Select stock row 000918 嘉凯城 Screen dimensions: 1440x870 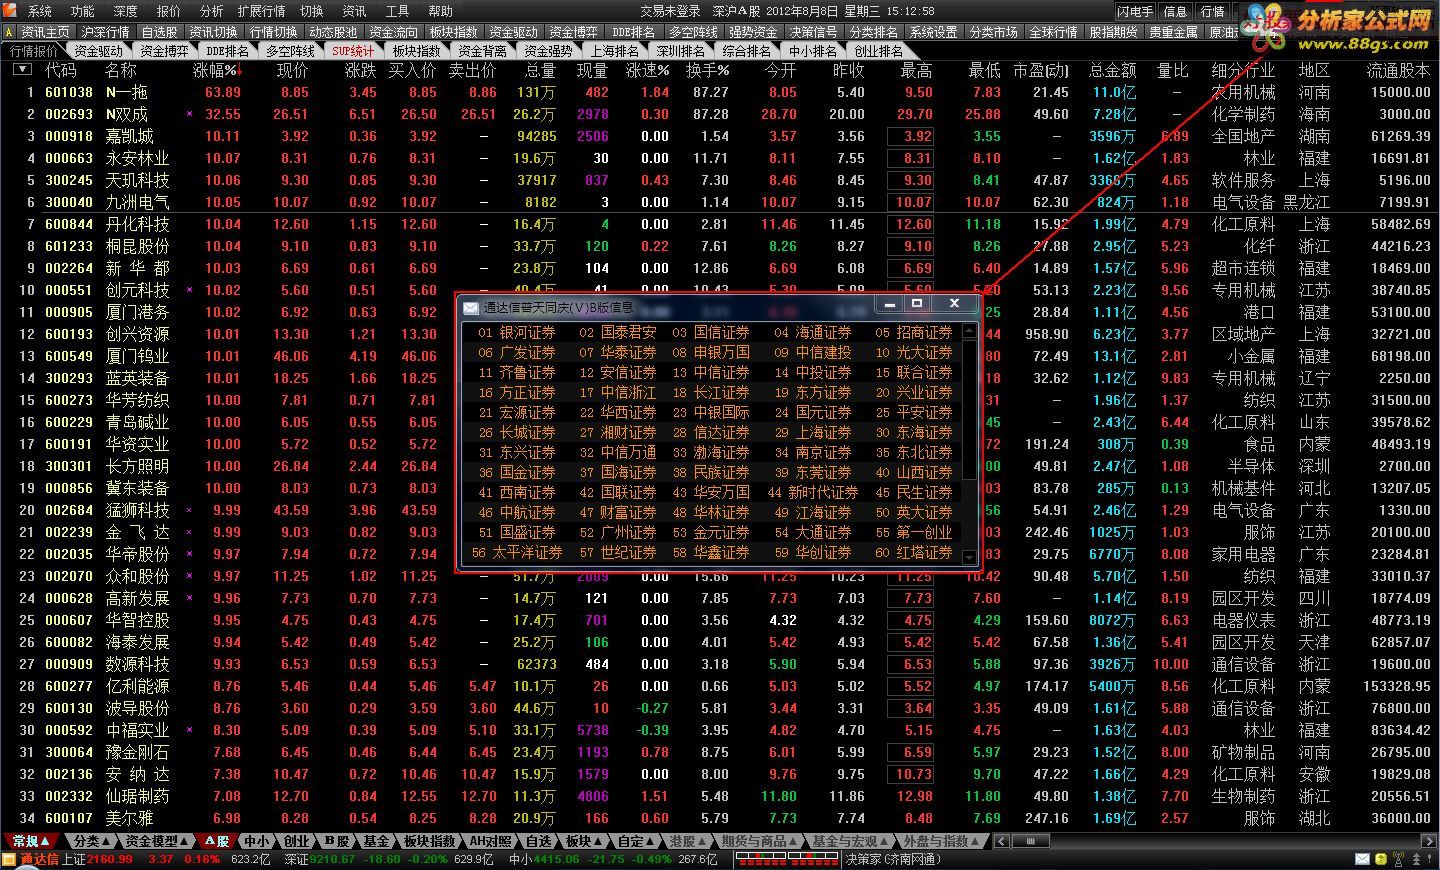tap(720, 136)
